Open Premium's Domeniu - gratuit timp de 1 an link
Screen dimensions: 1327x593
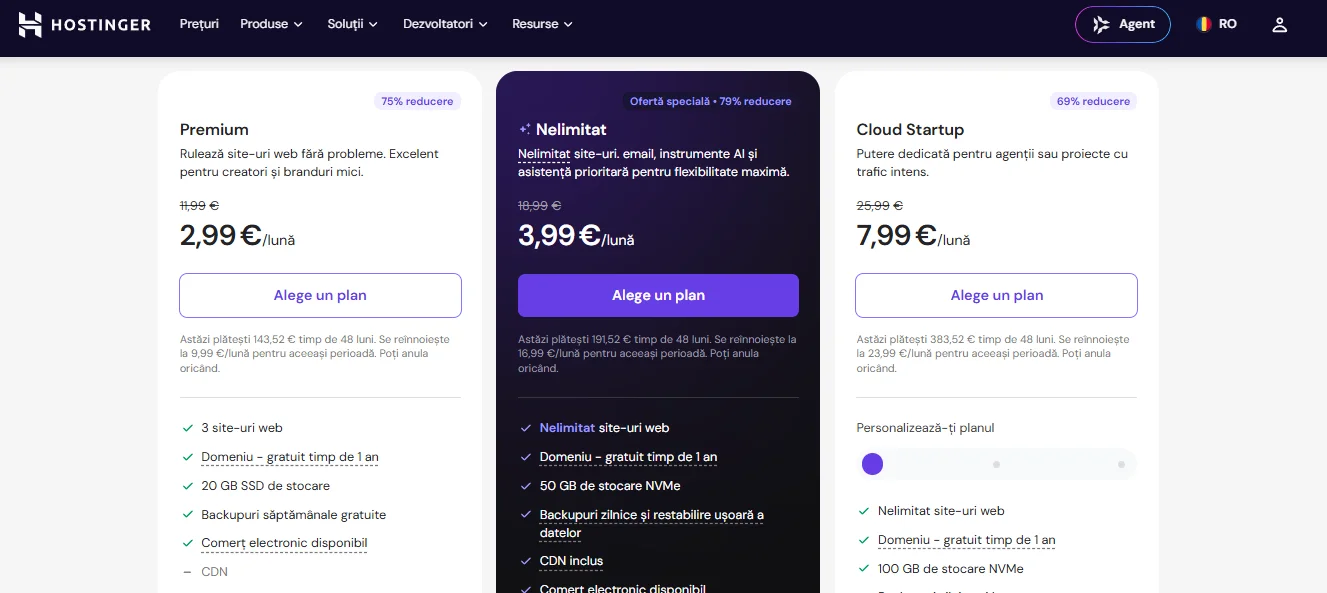[x=290, y=457]
